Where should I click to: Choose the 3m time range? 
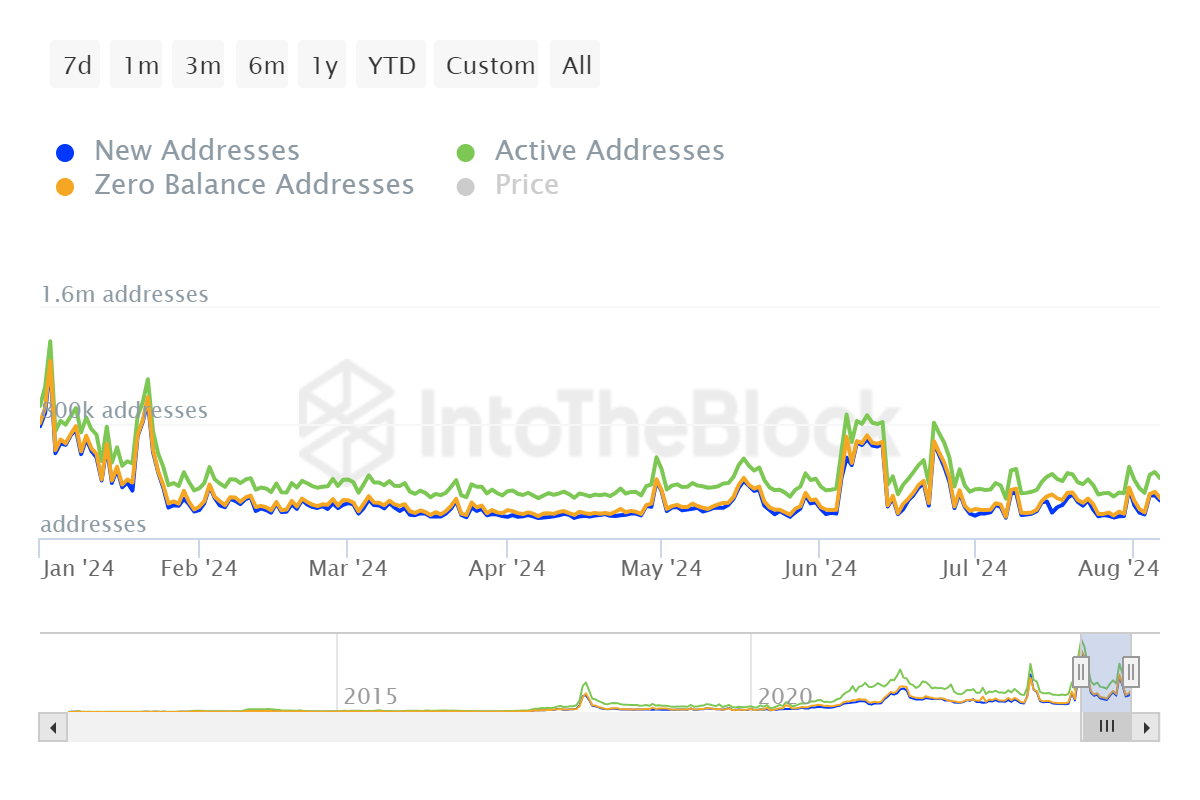coord(202,66)
